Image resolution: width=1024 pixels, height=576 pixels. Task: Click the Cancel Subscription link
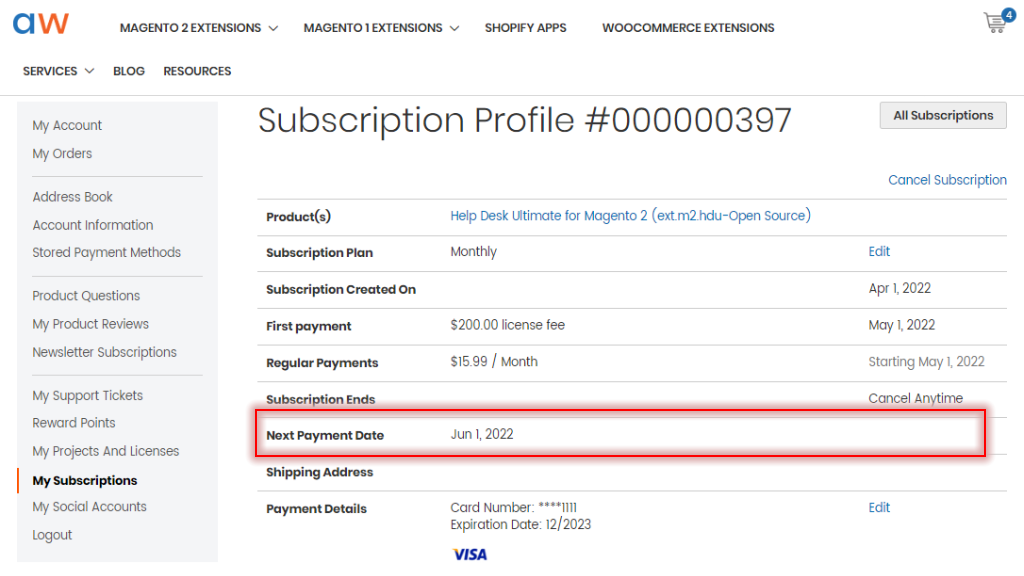coord(947,180)
